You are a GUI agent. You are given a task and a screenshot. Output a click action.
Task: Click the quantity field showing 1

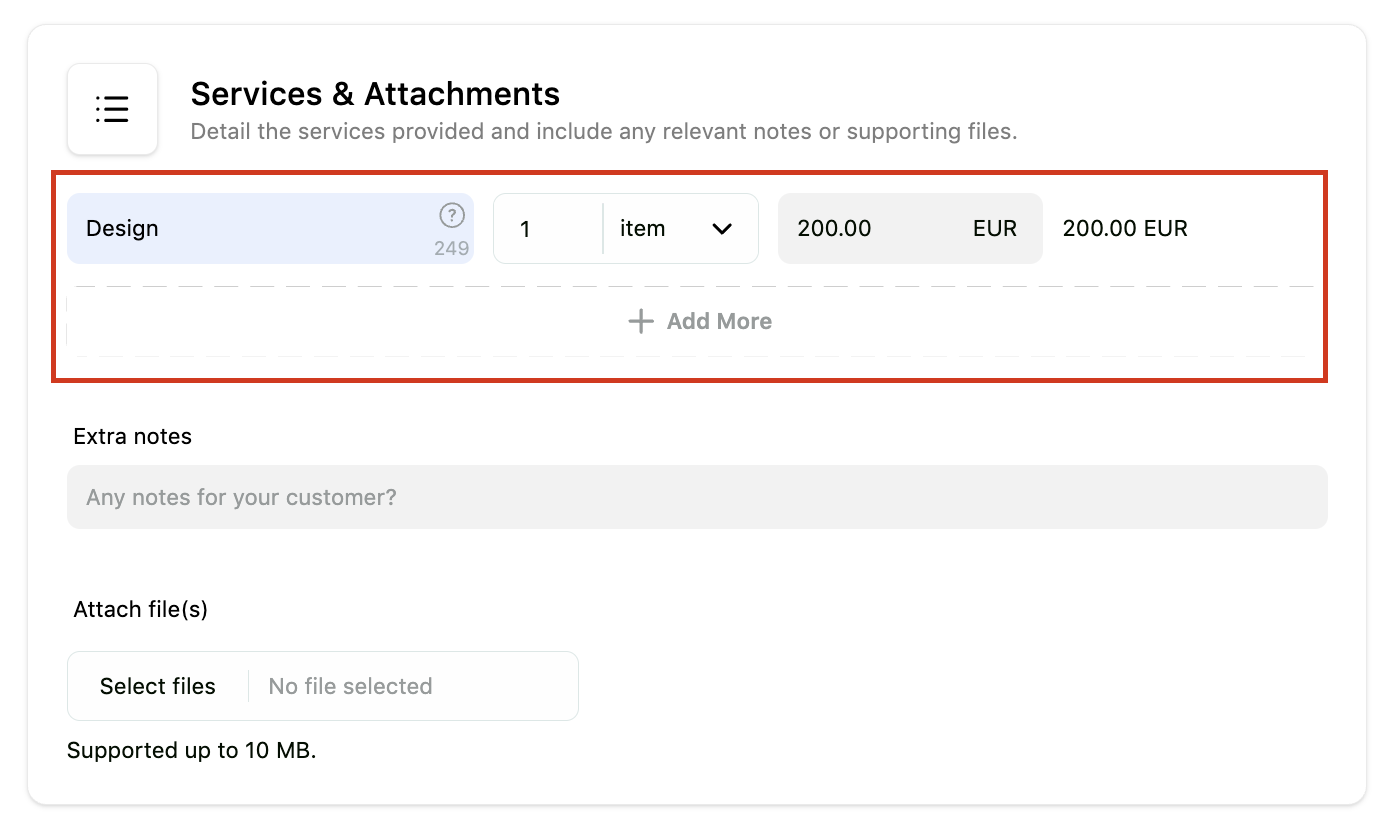[x=548, y=229]
